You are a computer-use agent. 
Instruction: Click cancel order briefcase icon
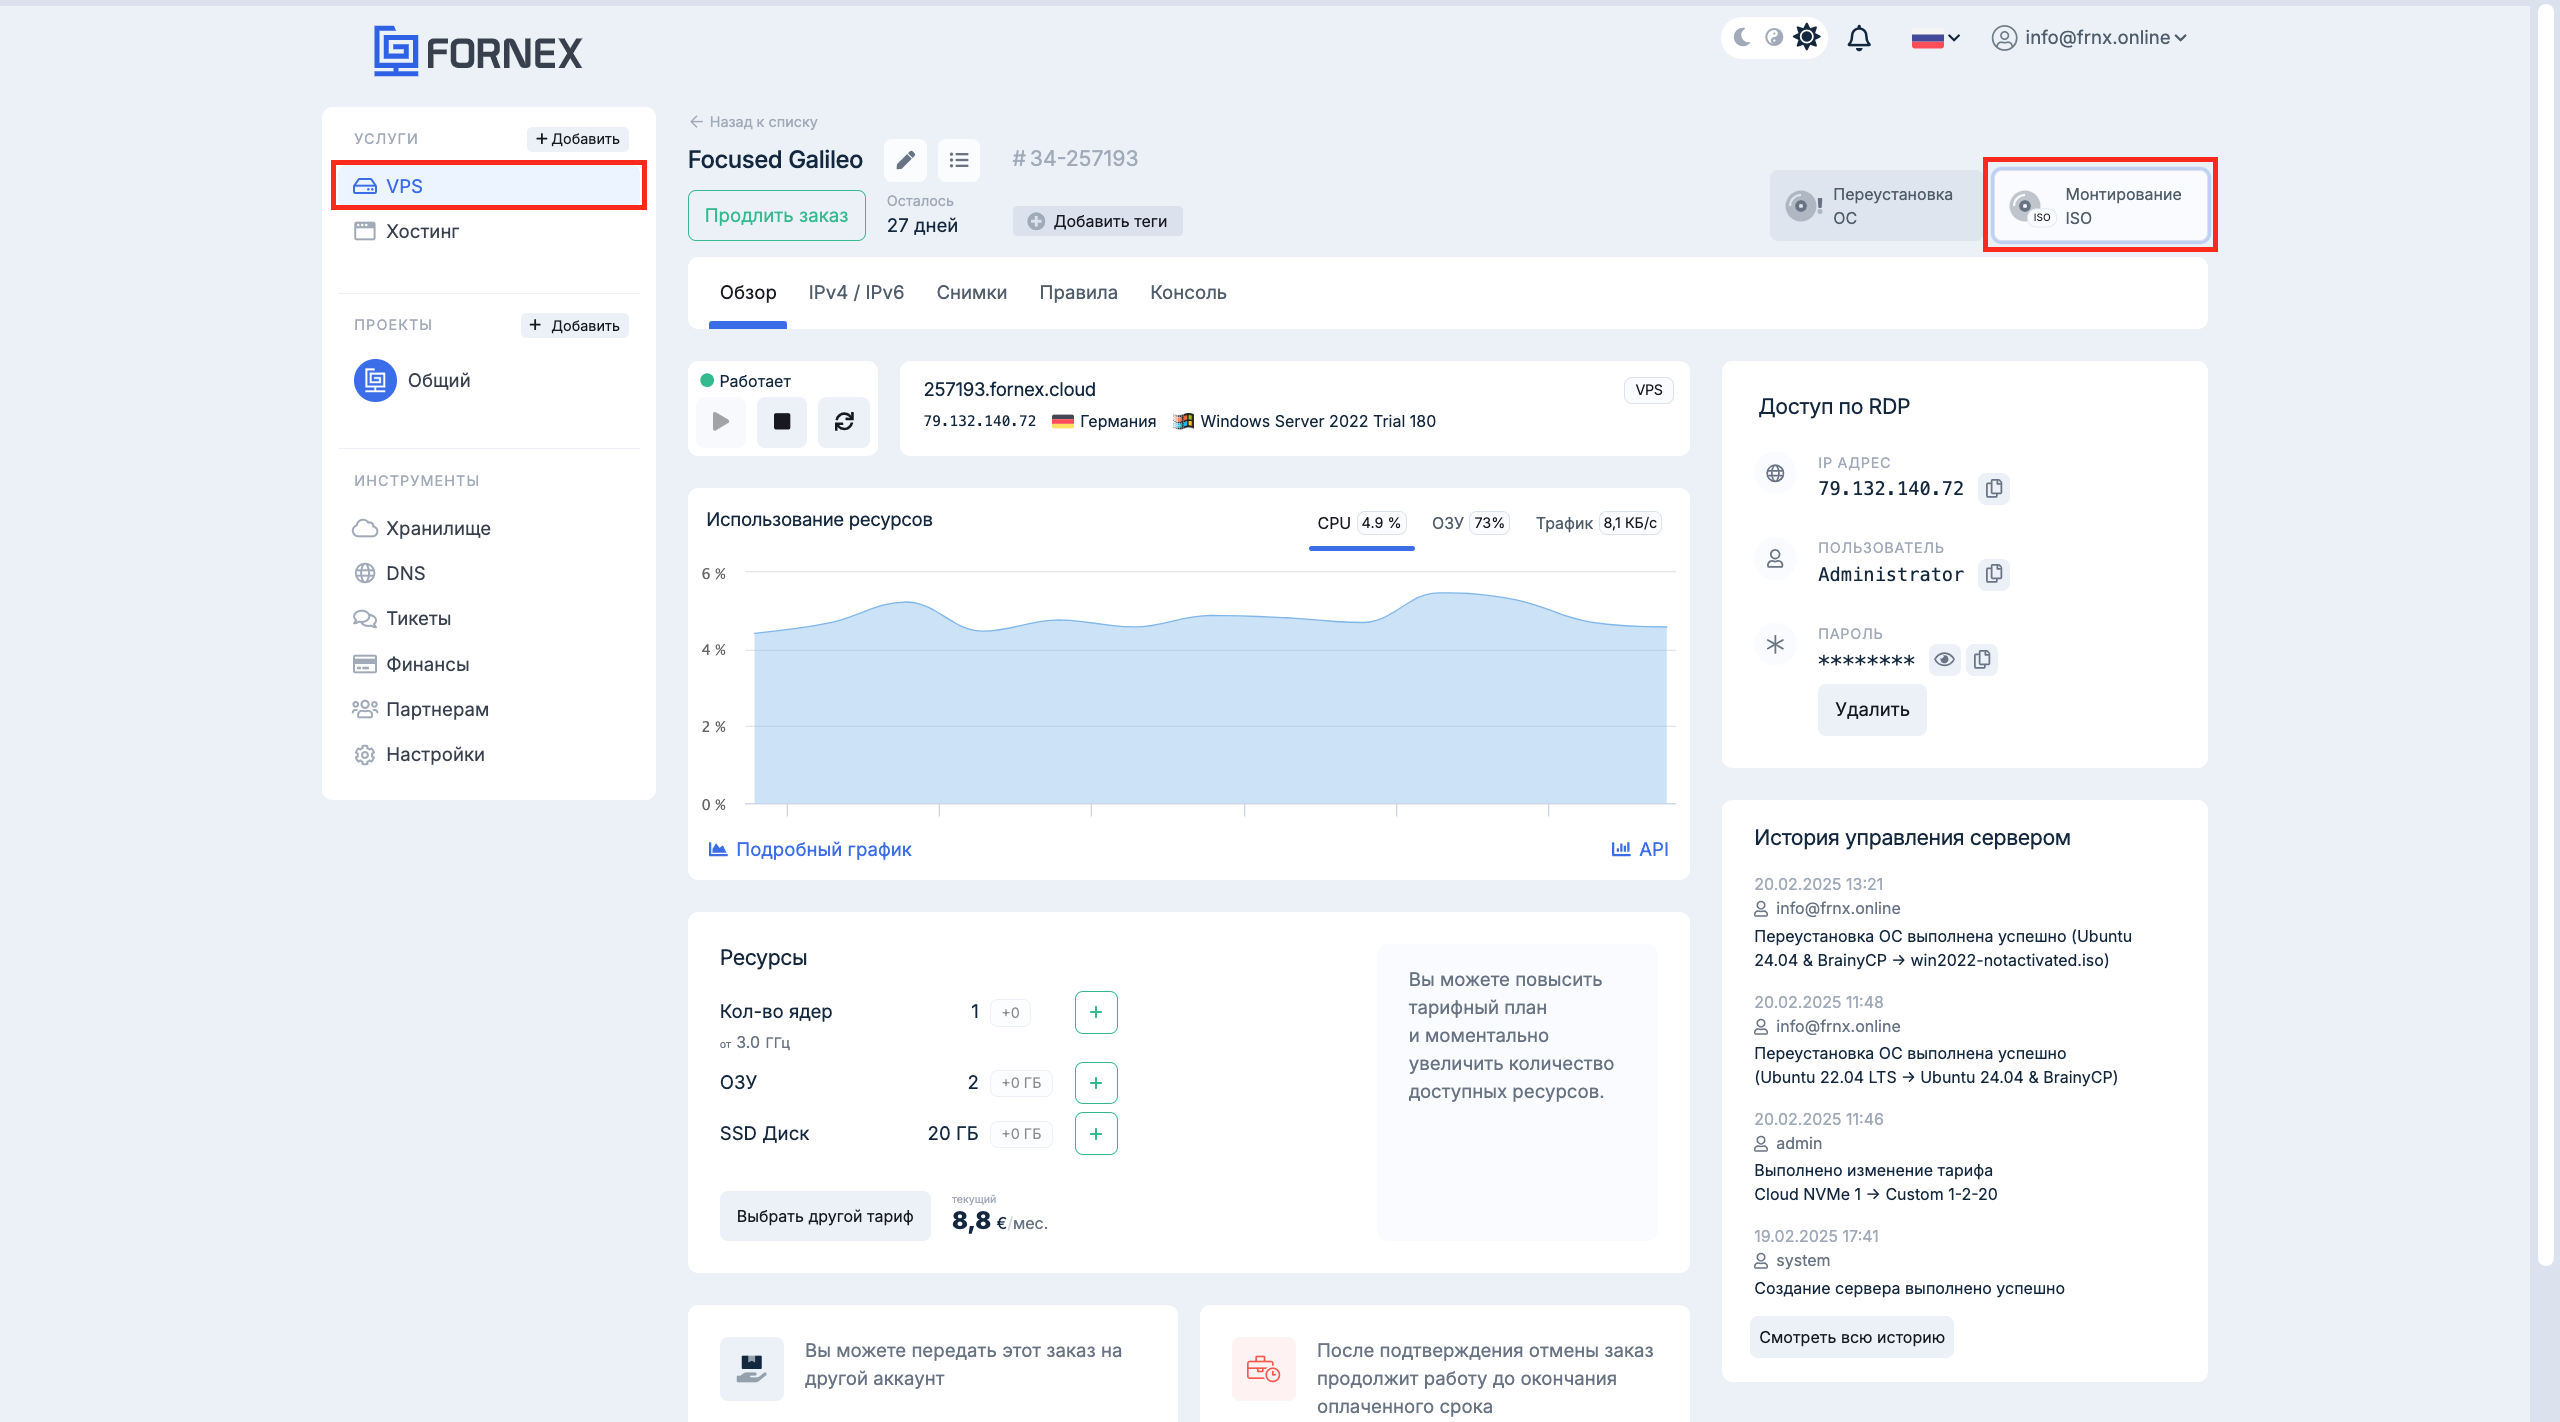(1263, 1368)
